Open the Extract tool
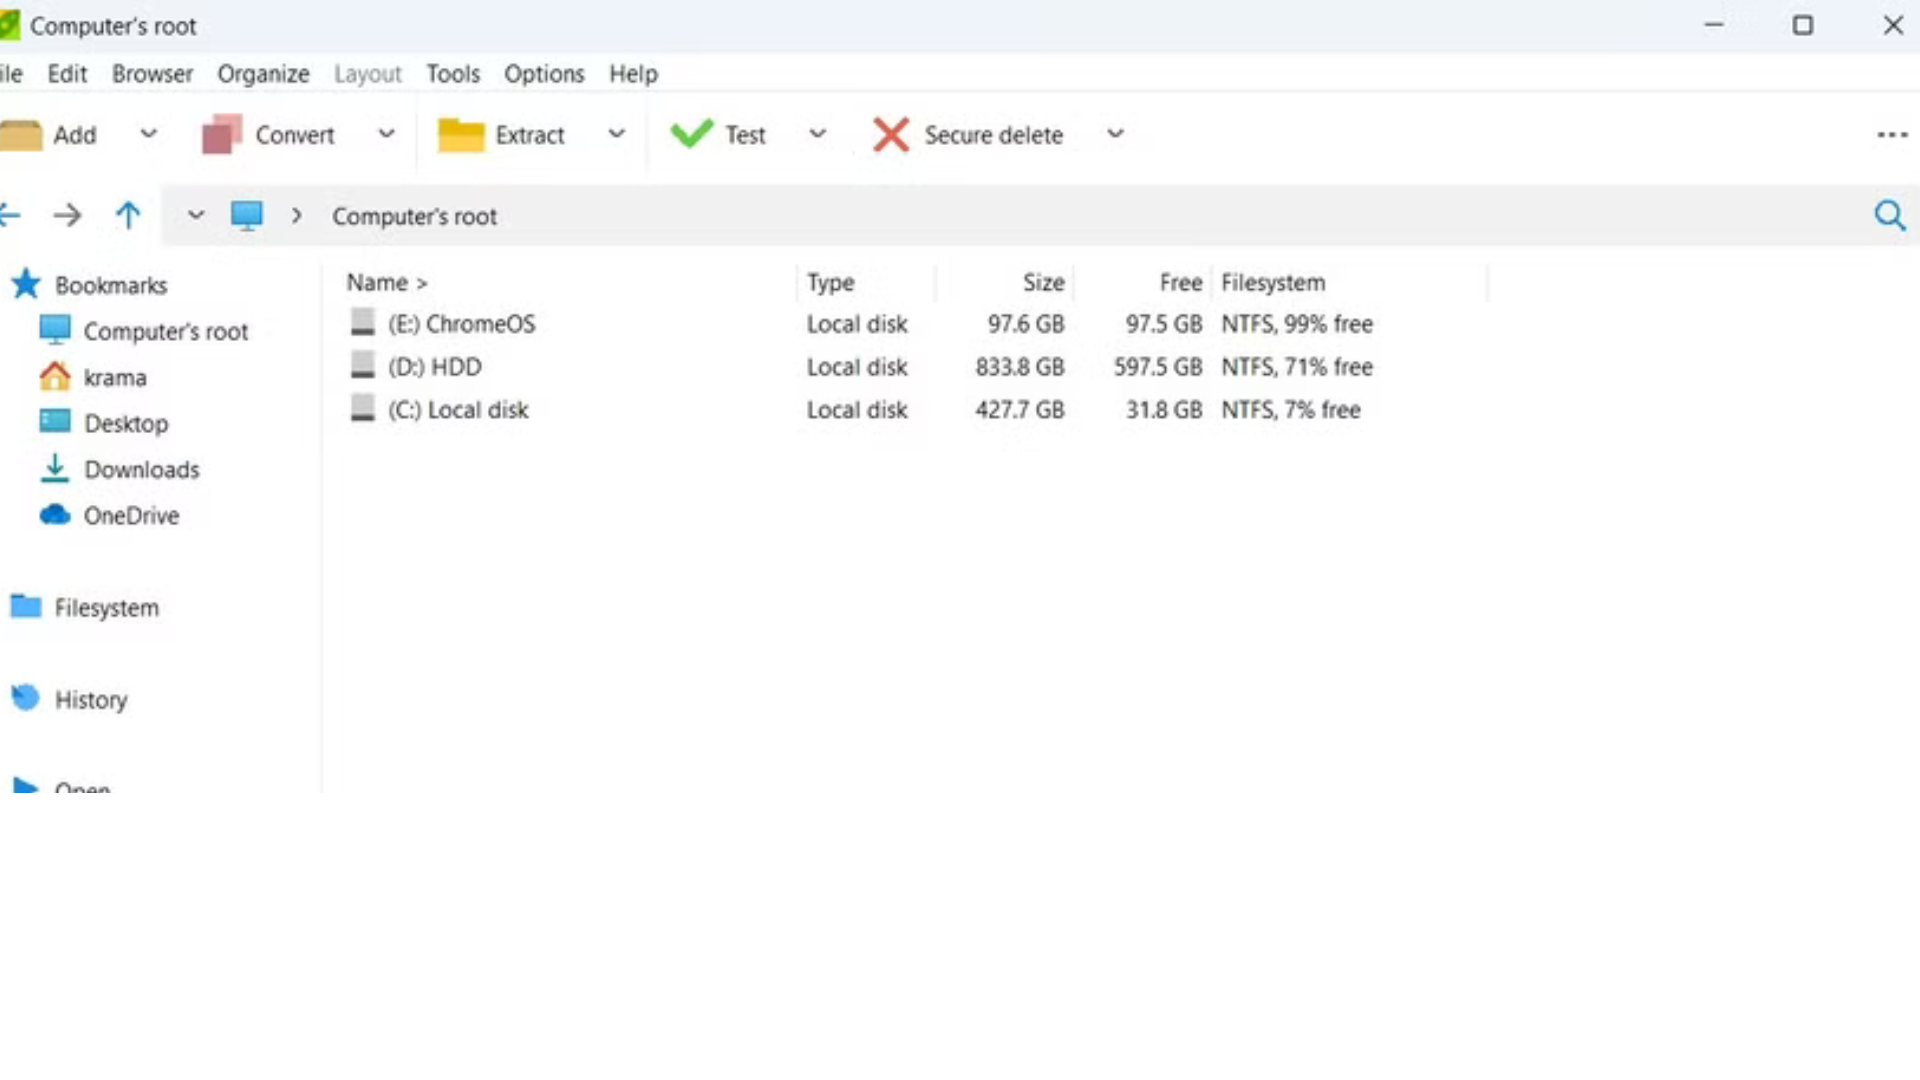 (461, 135)
